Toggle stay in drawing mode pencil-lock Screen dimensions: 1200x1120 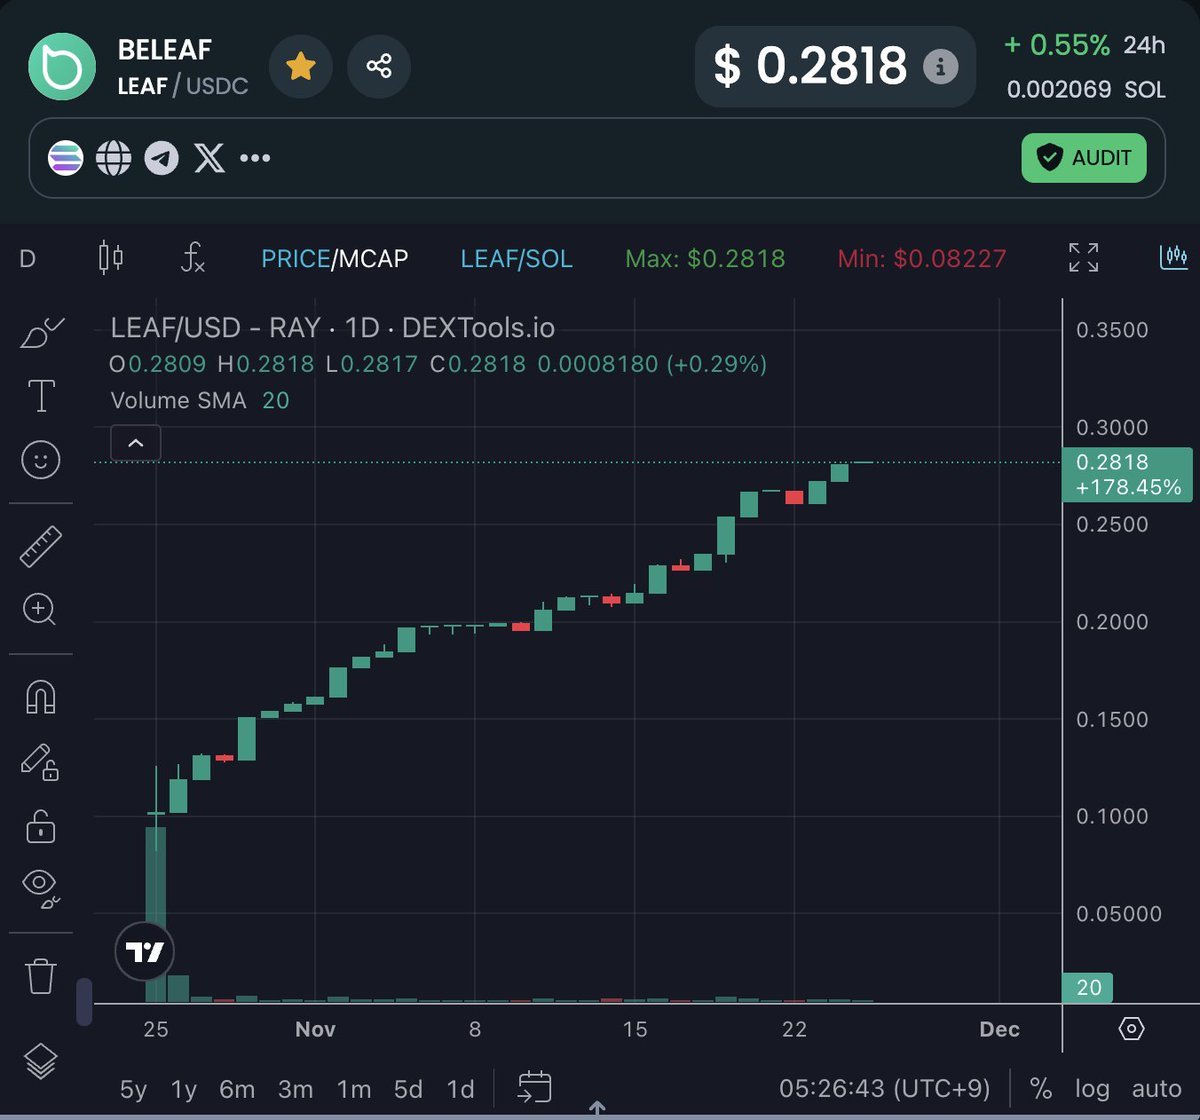[x=40, y=762]
